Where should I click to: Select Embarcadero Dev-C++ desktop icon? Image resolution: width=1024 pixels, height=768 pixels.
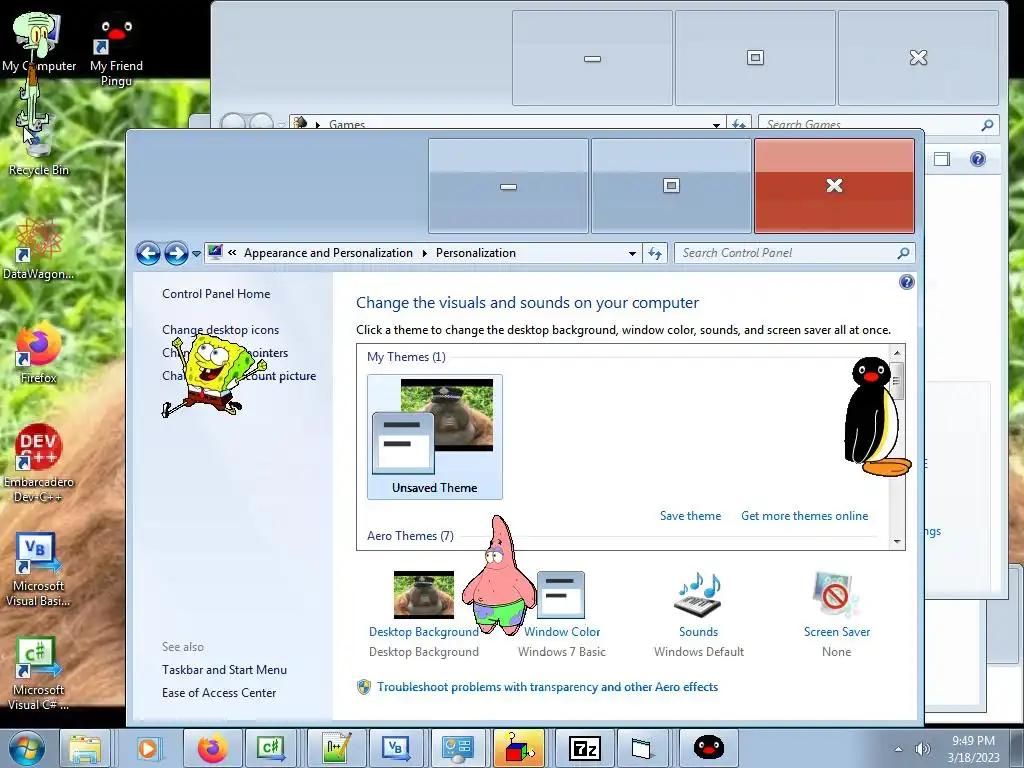(x=39, y=464)
